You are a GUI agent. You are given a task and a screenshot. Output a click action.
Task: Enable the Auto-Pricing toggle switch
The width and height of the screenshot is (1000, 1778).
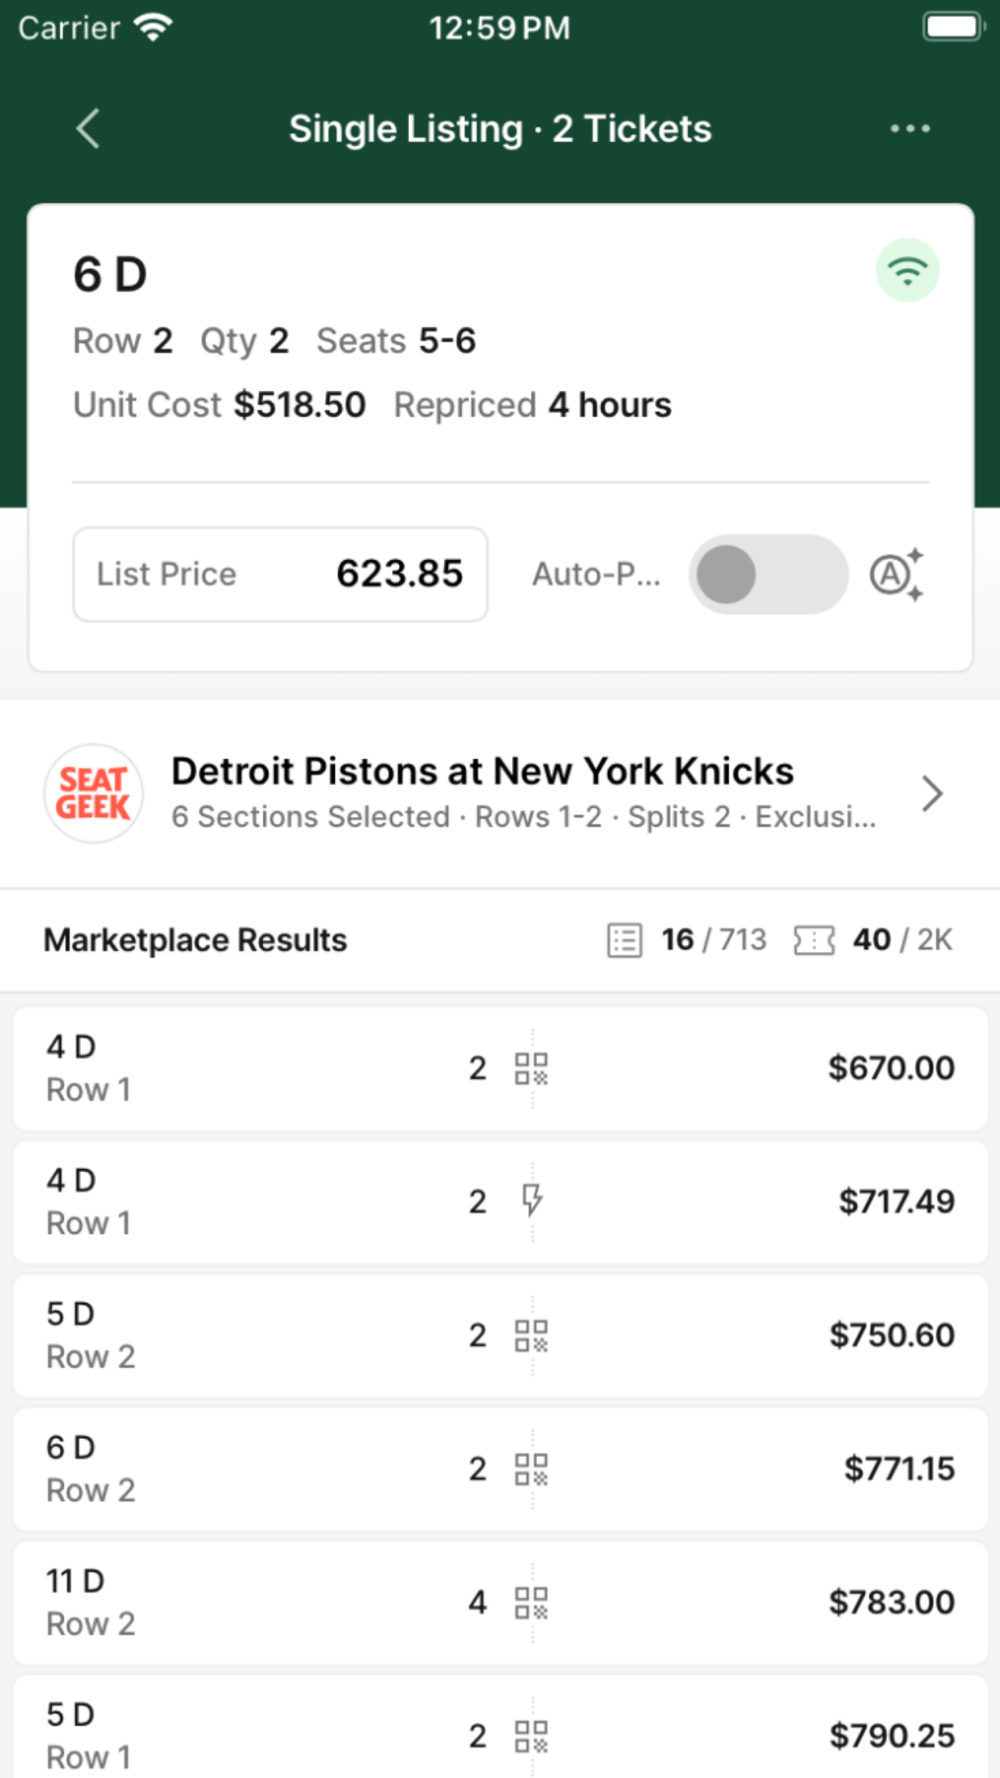[x=768, y=575]
